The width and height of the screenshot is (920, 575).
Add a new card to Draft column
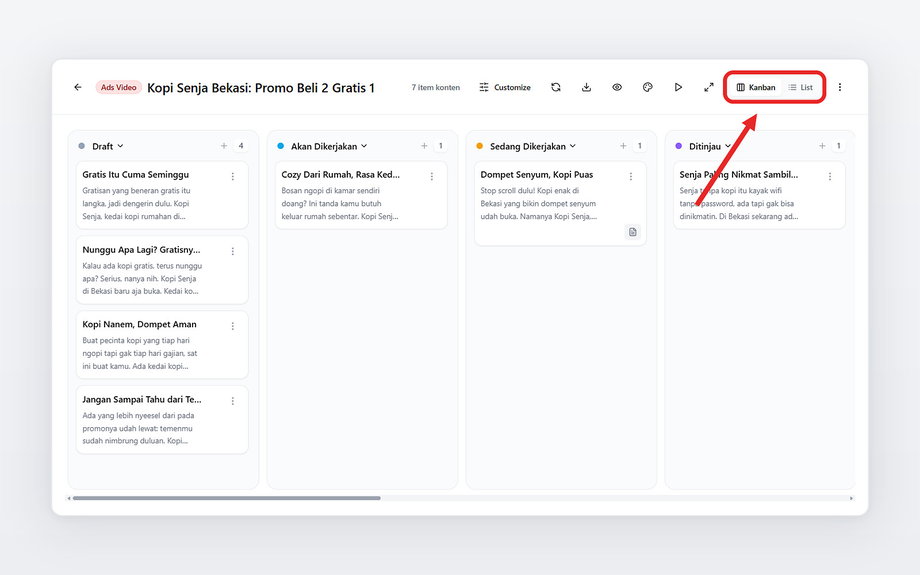[224, 146]
